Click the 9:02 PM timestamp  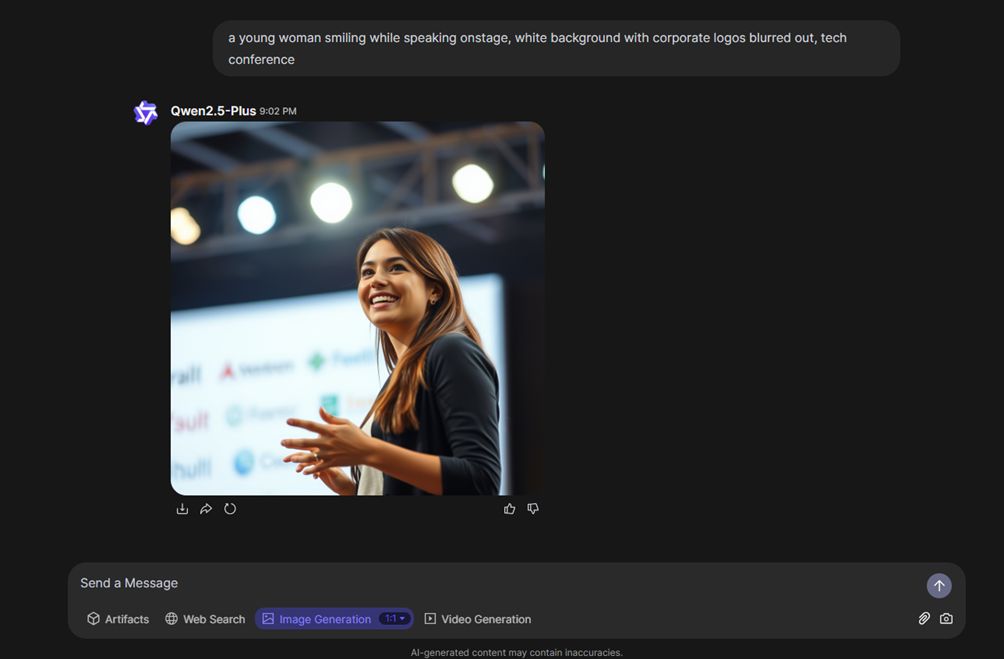click(278, 111)
